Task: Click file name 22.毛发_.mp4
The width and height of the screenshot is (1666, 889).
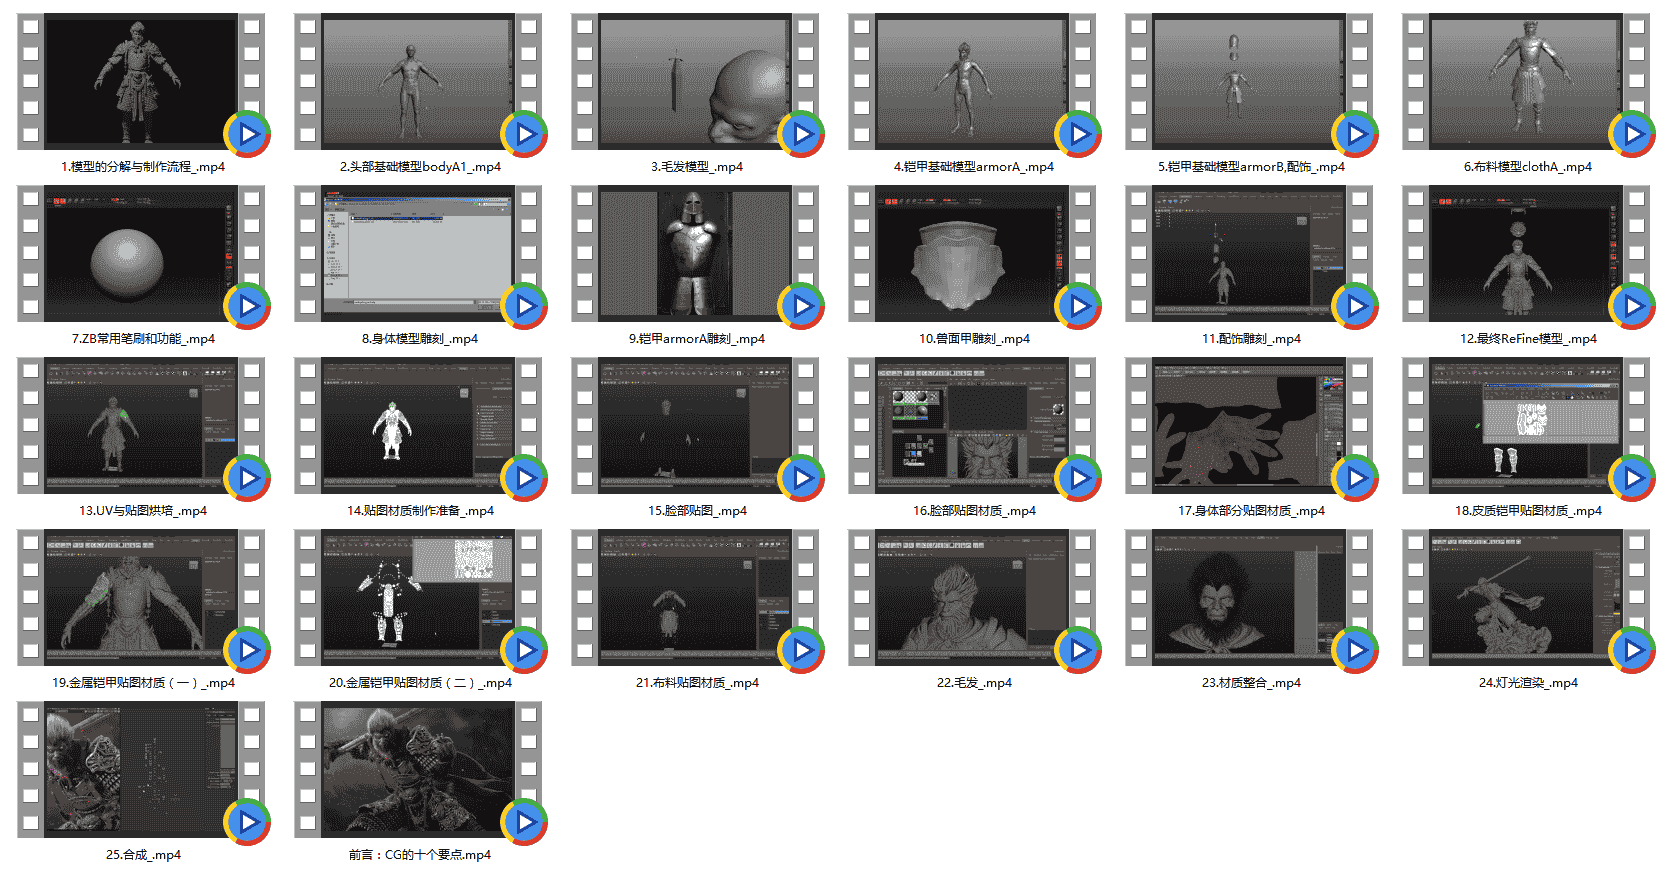Action: [974, 683]
